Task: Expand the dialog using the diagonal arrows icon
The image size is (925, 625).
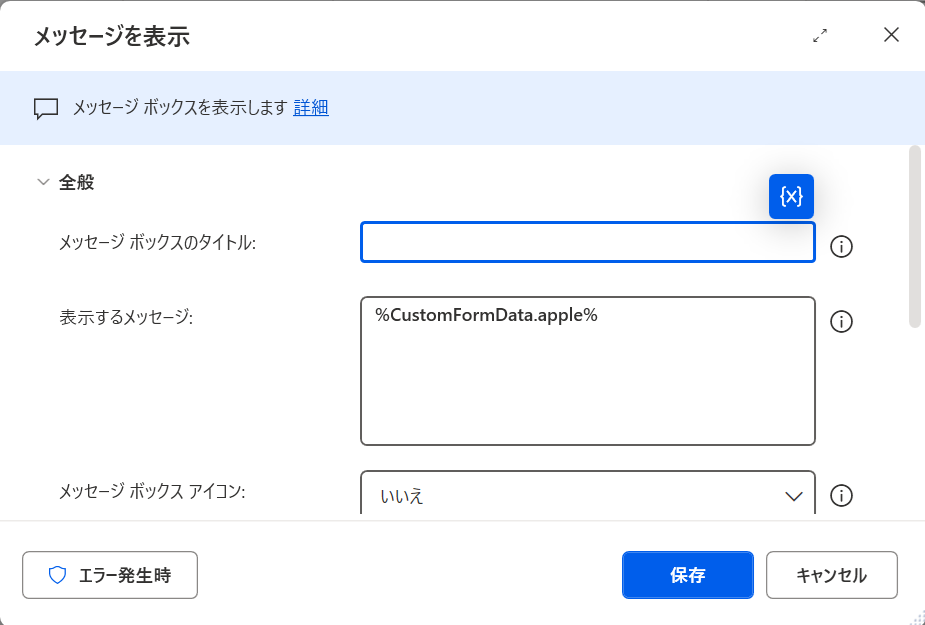Action: click(x=820, y=36)
